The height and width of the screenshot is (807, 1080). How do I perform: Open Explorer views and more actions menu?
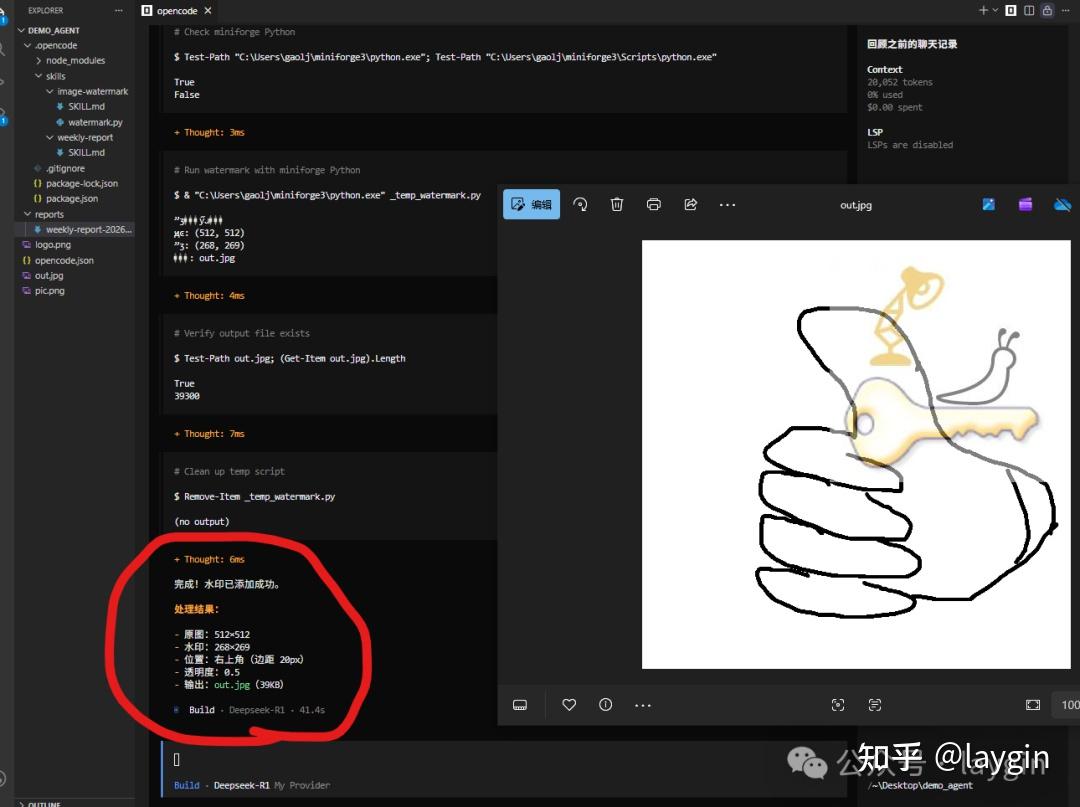(x=118, y=10)
